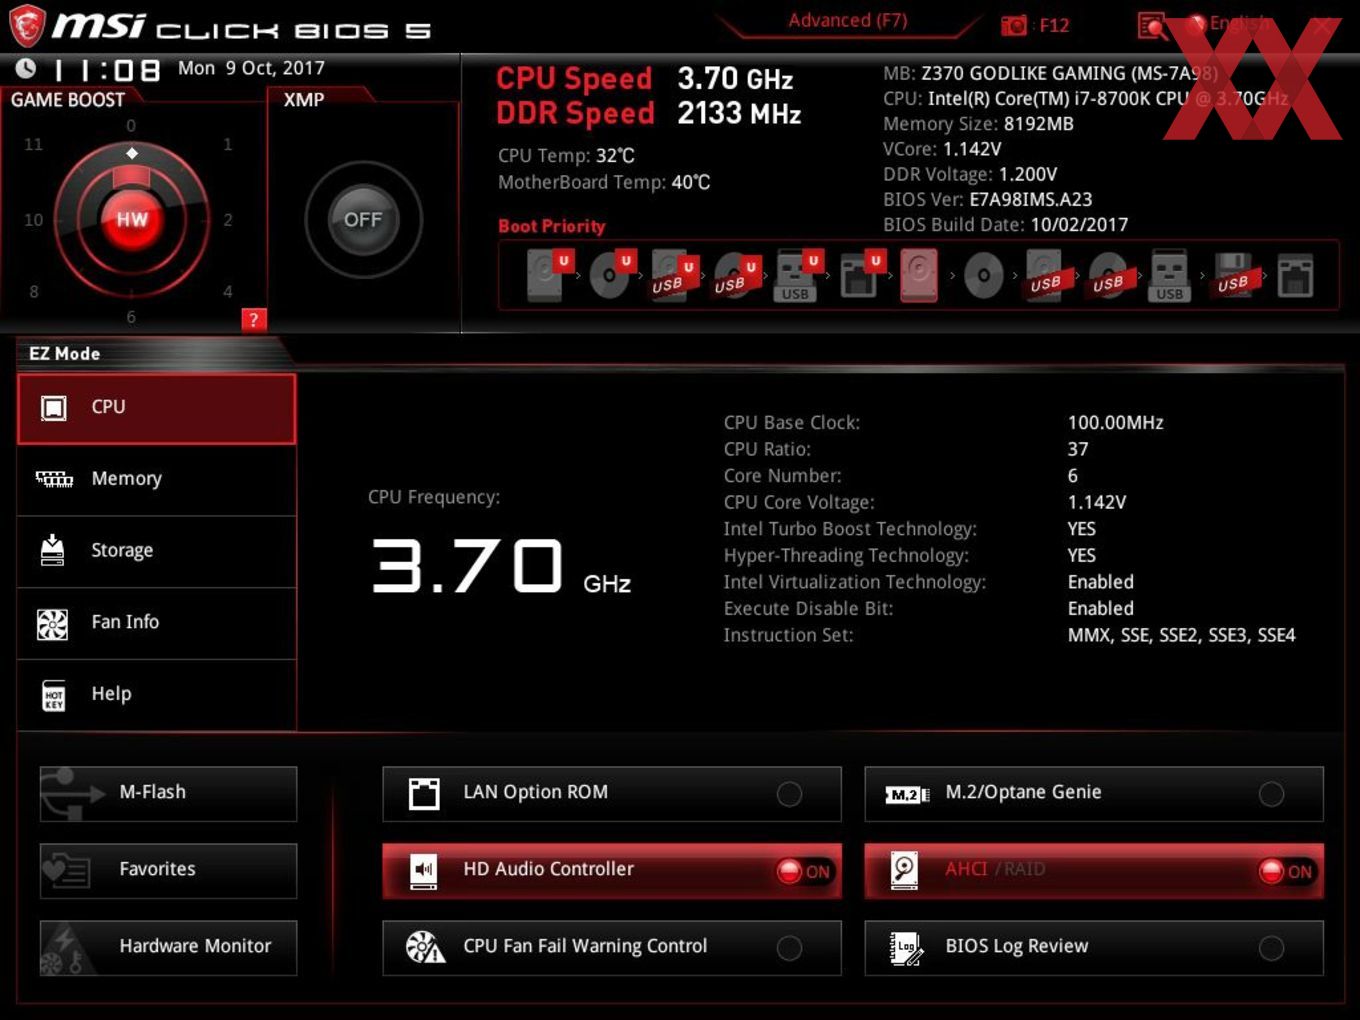Click the Execute Disable Bit Enabled value
Viewport: 1360px width, 1020px height.
[1100, 608]
